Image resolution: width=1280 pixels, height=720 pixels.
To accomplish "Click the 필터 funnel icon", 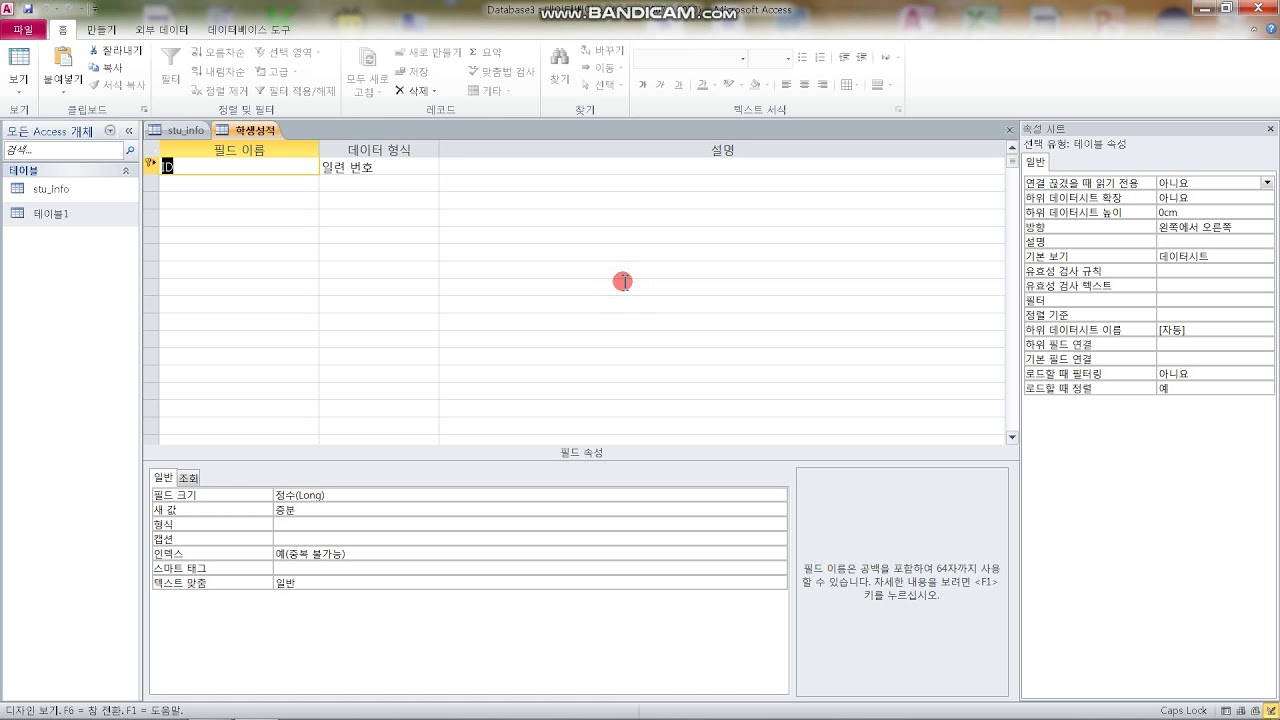I will 171,58.
